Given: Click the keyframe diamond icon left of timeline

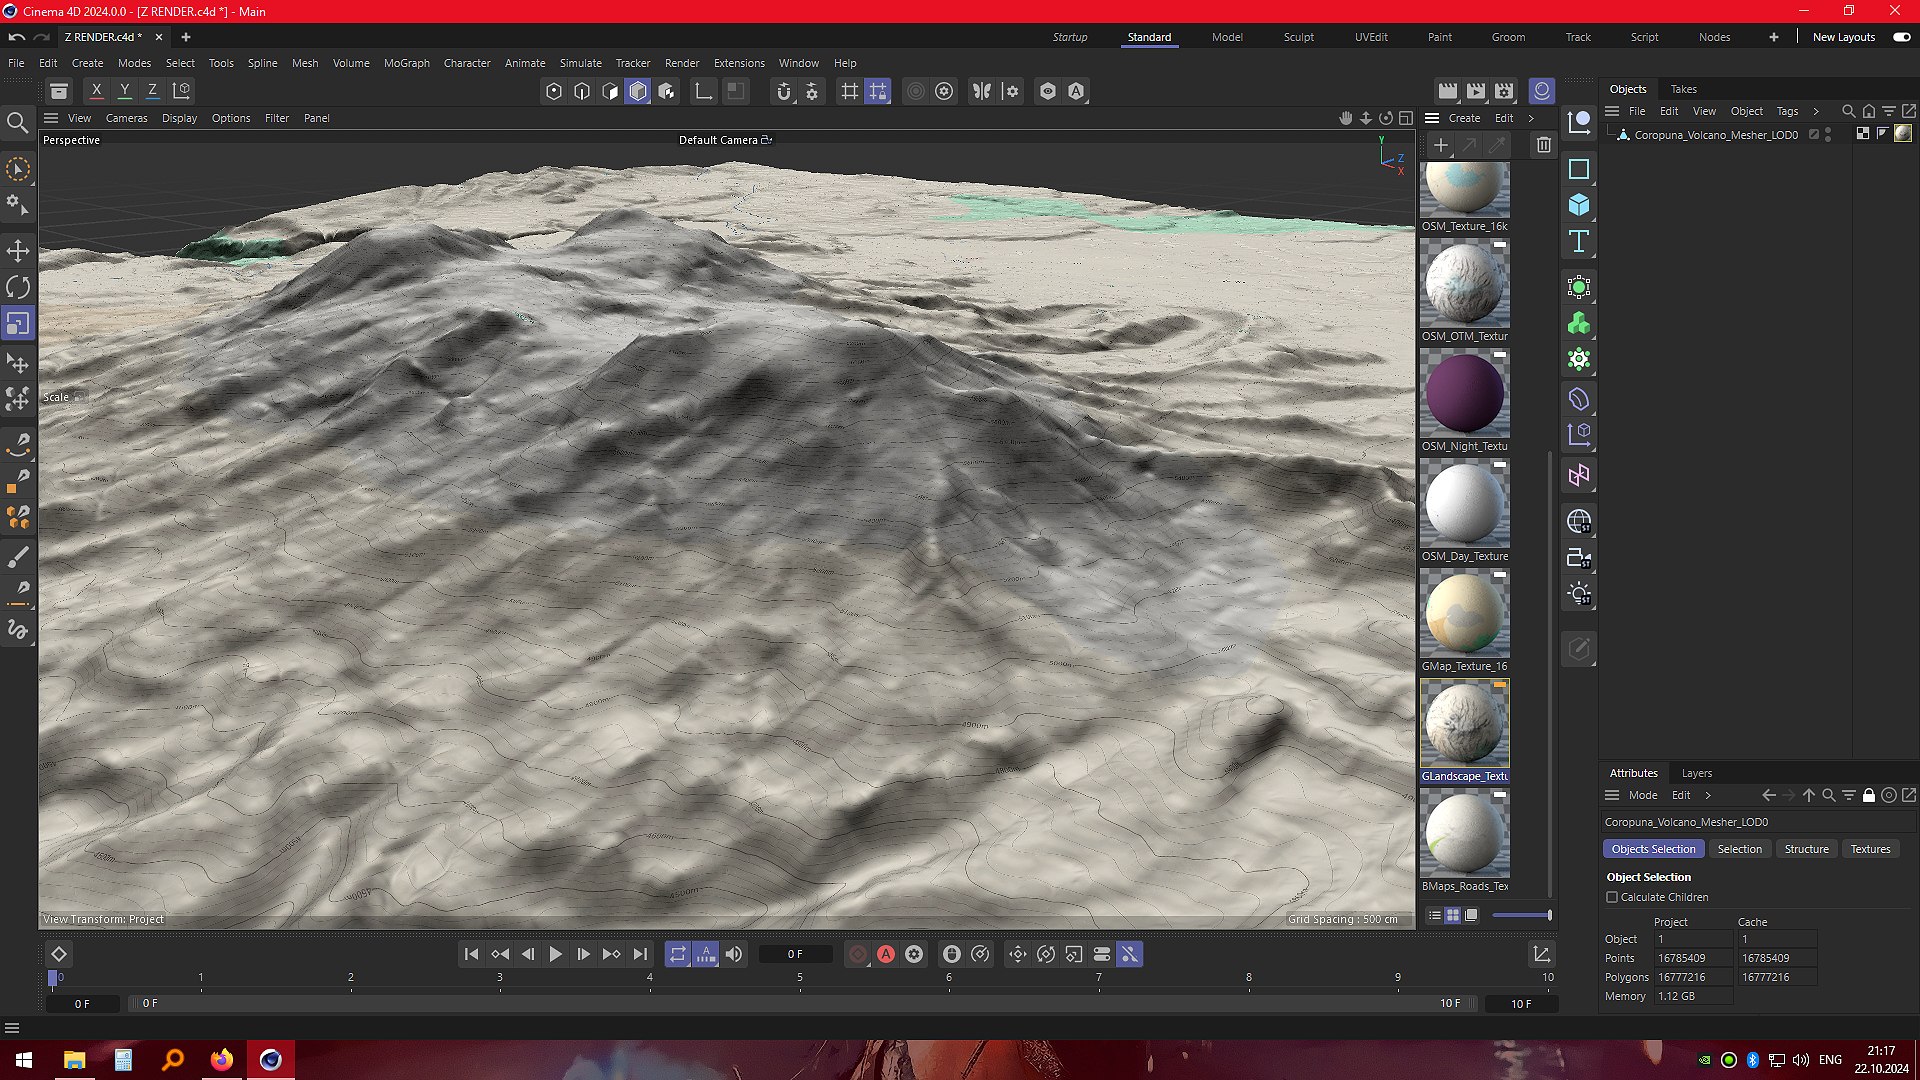Looking at the screenshot, I should point(59,954).
